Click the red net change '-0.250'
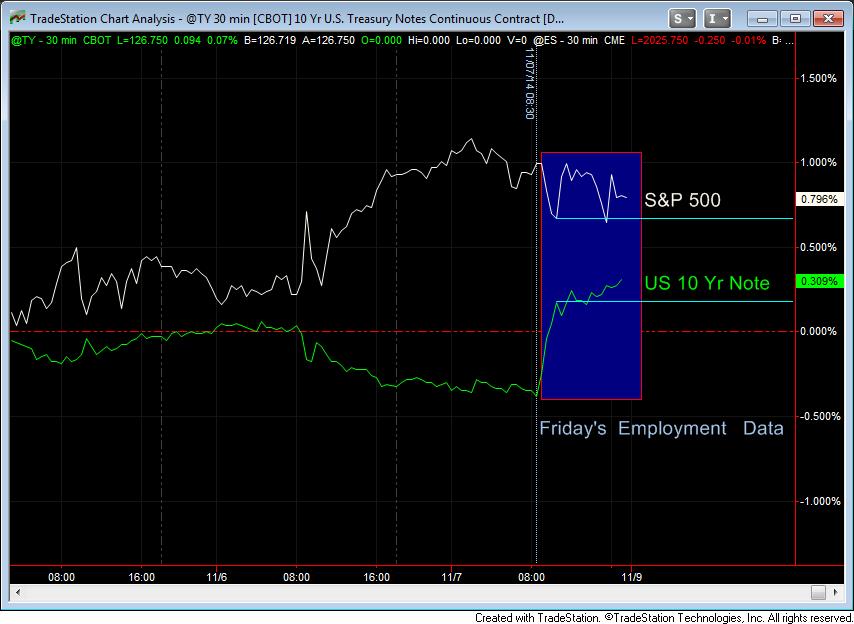Viewport: 854px width, 624px height. pos(710,40)
